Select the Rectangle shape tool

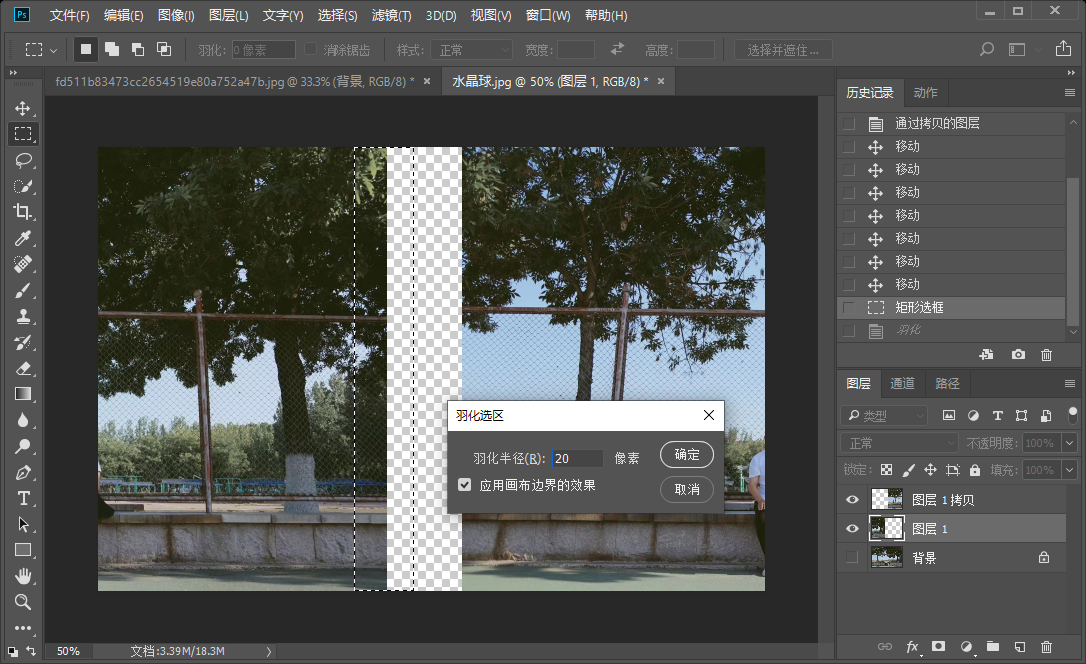tap(23, 550)
